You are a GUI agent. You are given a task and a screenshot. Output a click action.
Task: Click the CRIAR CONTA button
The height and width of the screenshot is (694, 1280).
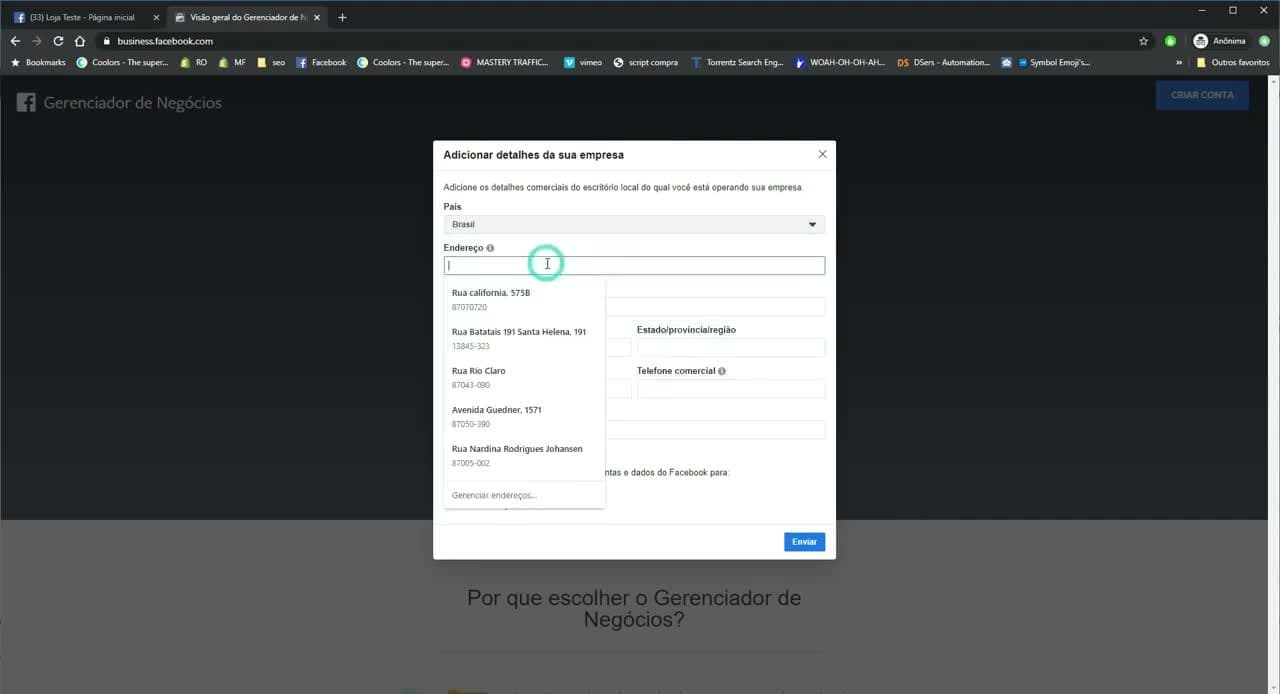[1202, 95]
